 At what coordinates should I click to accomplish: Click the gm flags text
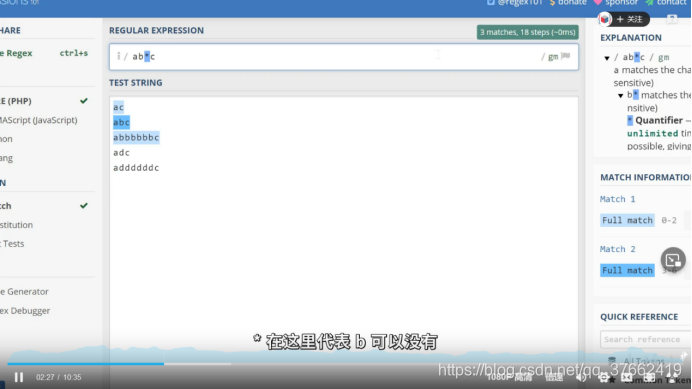[553, 57]
